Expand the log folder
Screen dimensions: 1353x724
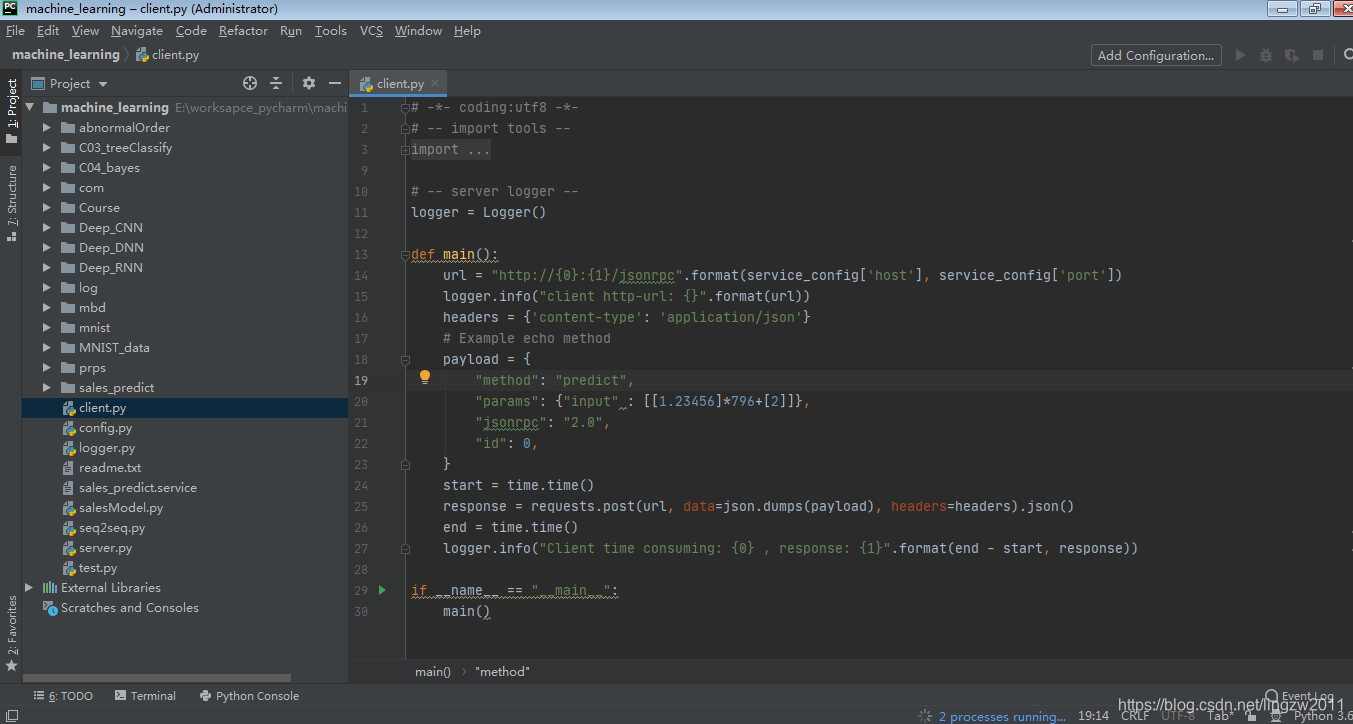pyautogui.click(x=47, y=288)
